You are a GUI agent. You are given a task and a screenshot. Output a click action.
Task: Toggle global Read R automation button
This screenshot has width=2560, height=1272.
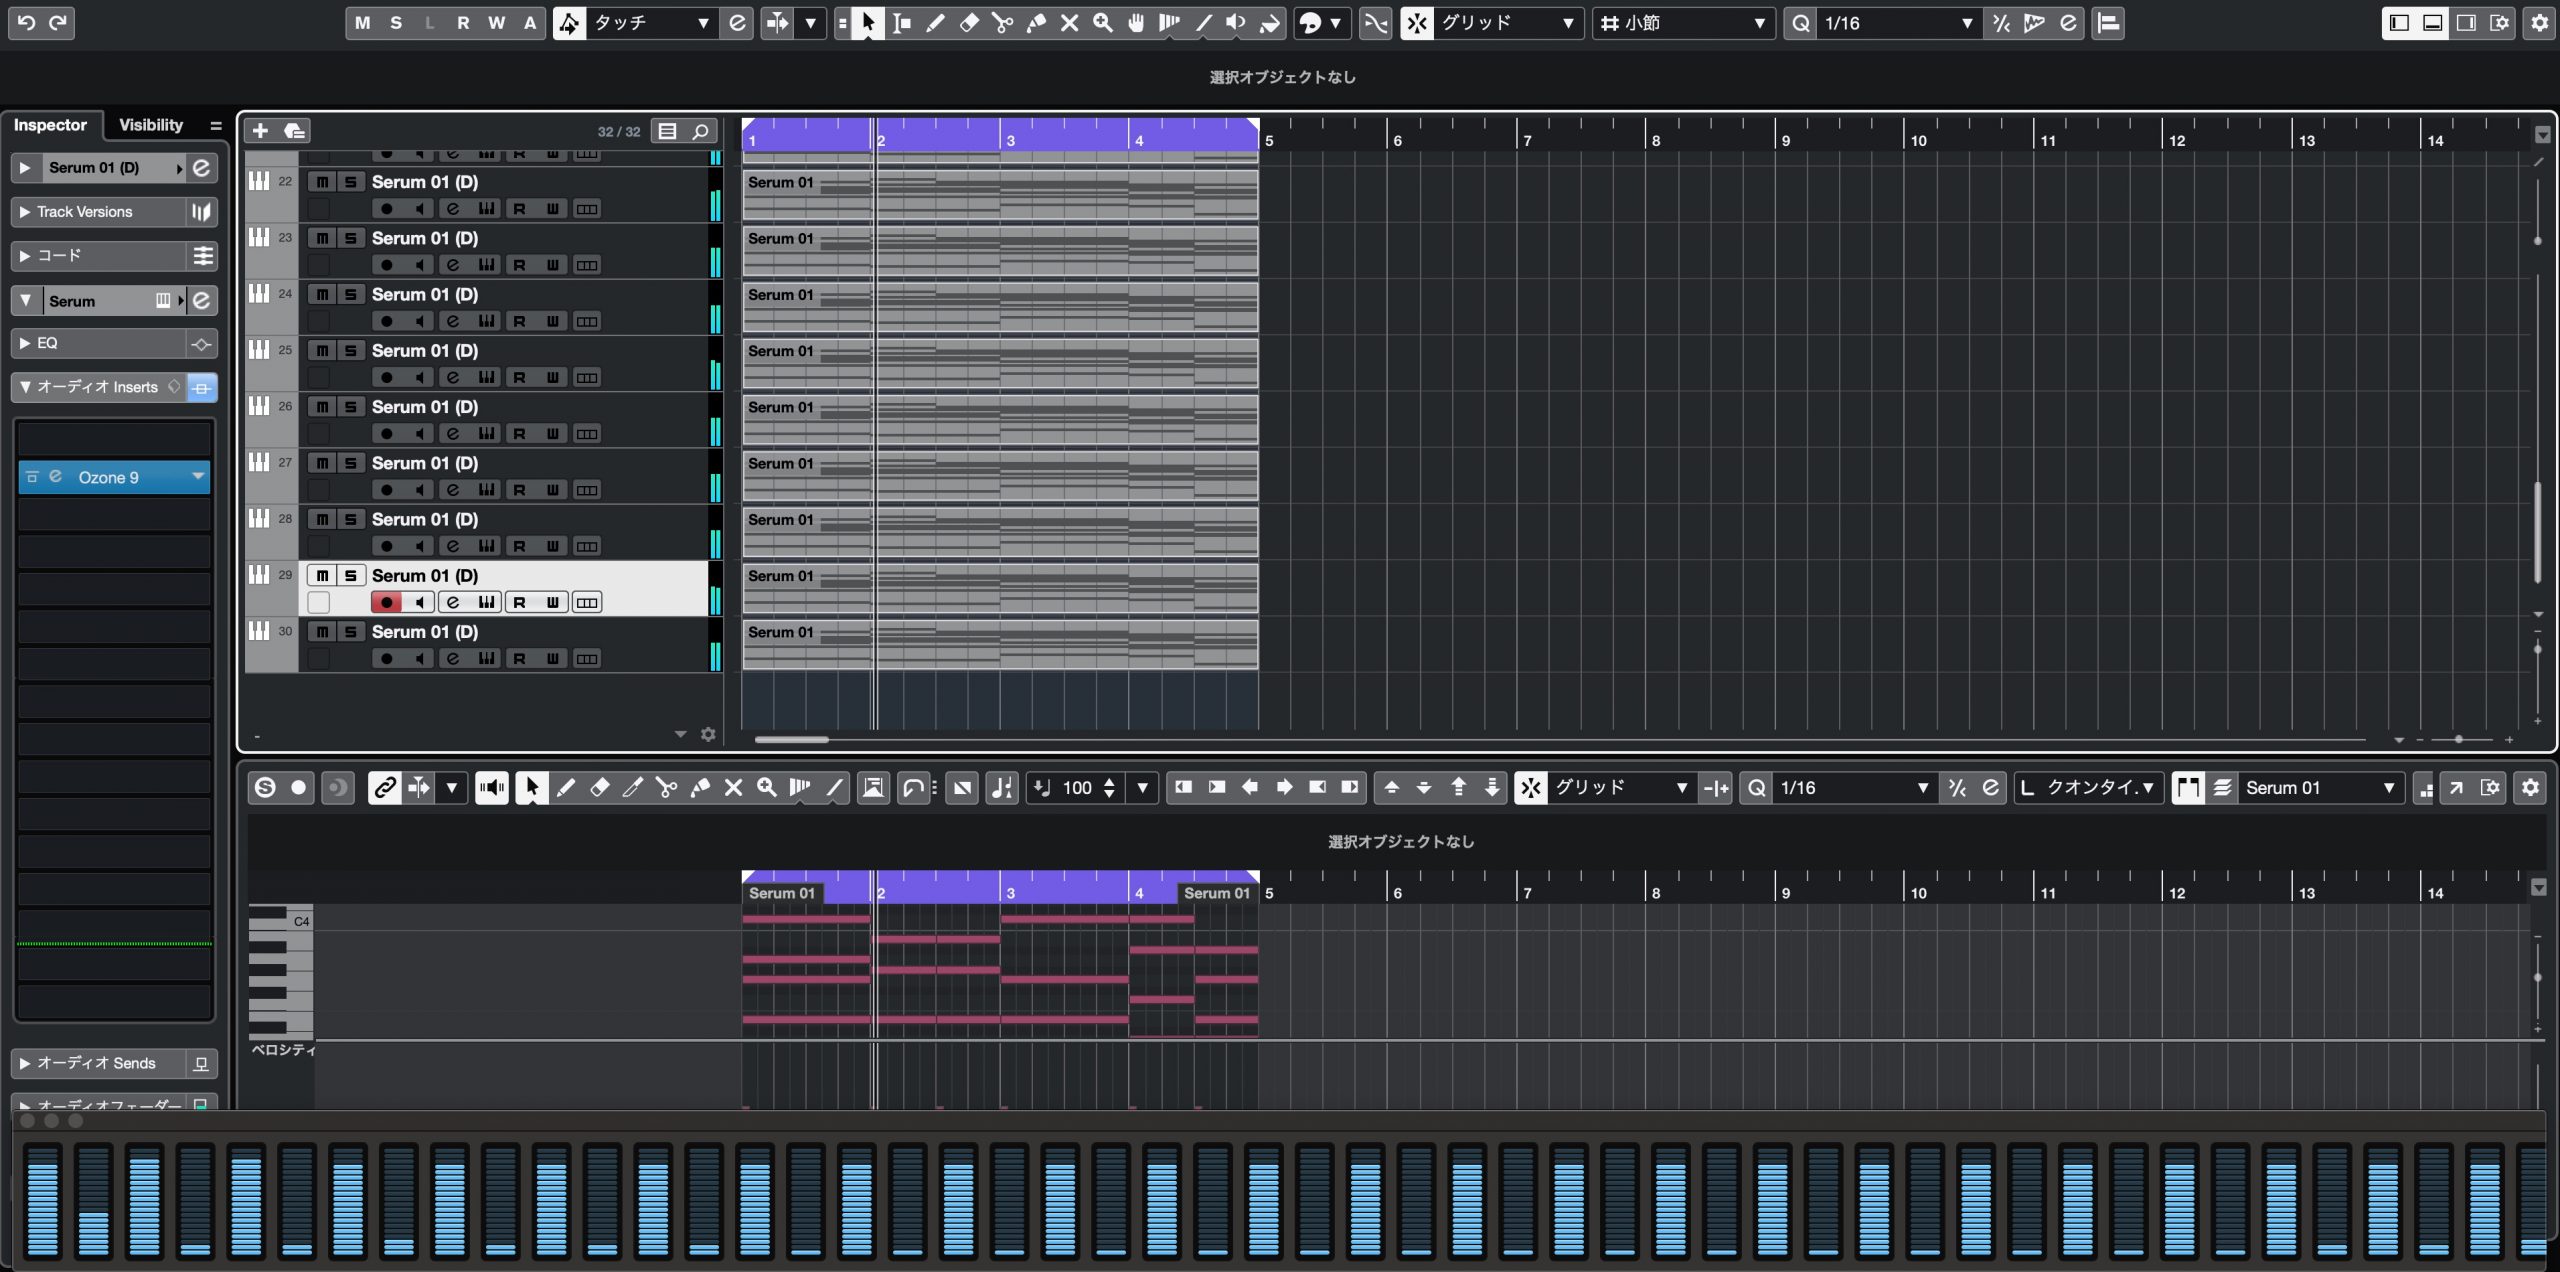pyautogui.click(x=463, y=23)
